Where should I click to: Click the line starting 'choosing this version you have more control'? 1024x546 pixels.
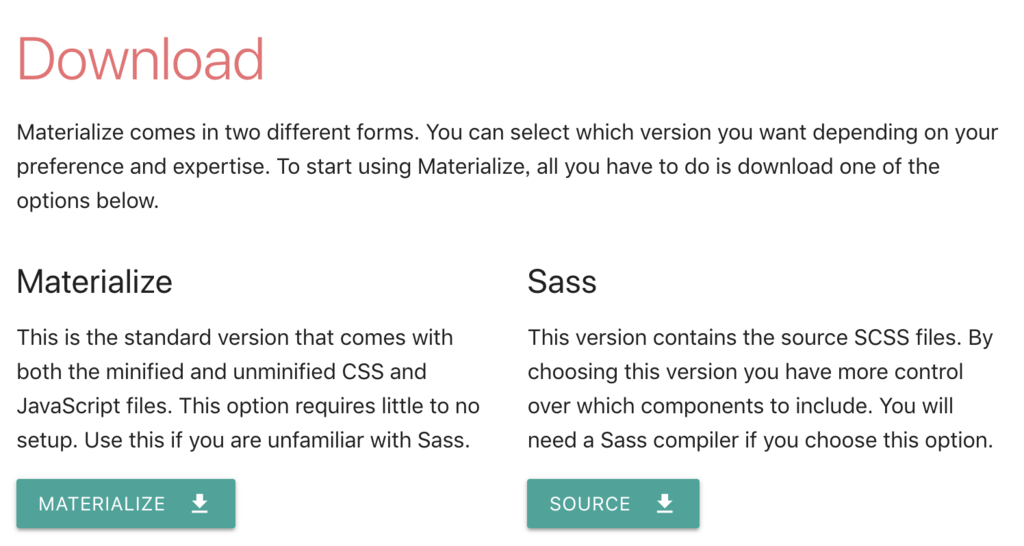[745, 372]
